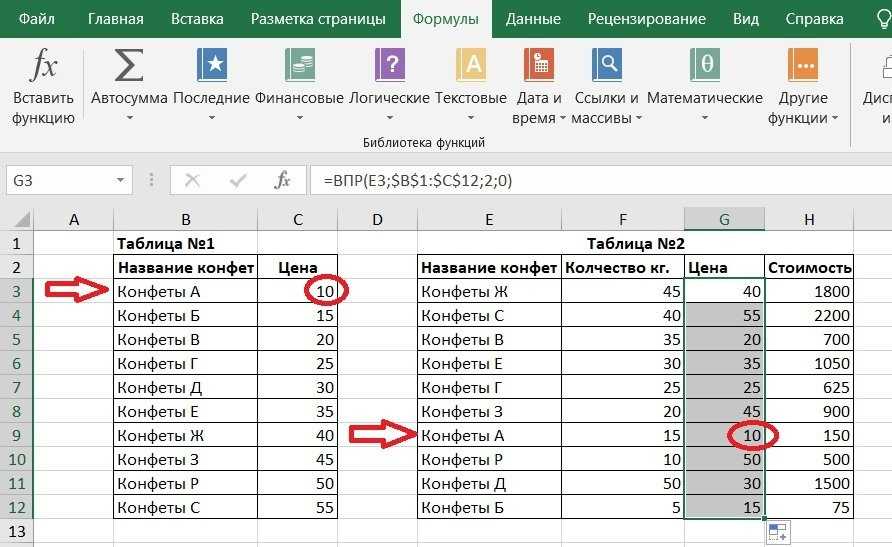Expand the AutoSum (Автосумма) dropdown arrow
Viewport: 892px width, 547px height.
[129, 118]
